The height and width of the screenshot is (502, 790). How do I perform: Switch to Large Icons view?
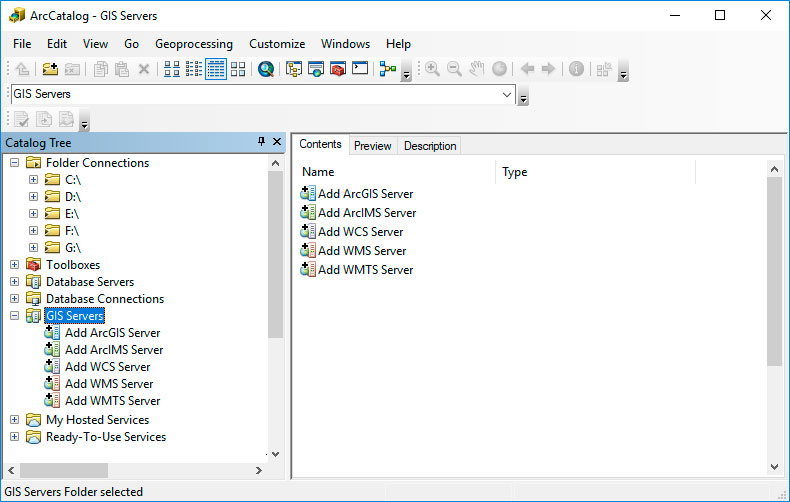click(172, 69)
